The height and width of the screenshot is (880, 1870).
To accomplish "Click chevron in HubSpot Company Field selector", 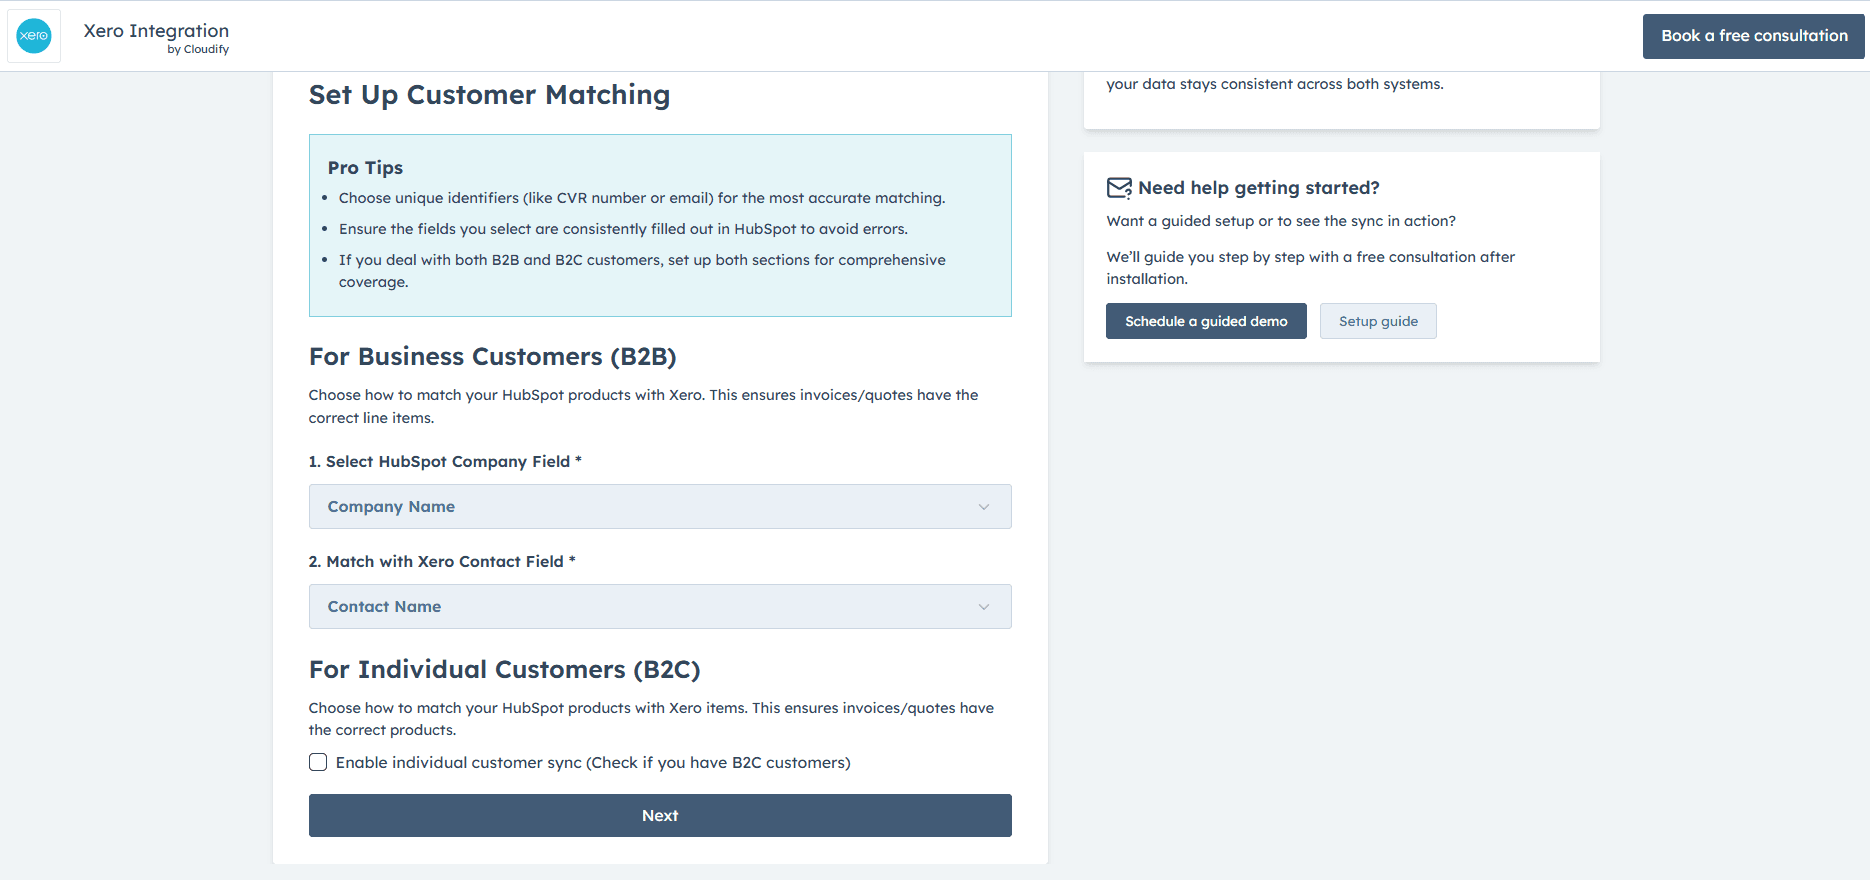I will (x=984, y=507).
